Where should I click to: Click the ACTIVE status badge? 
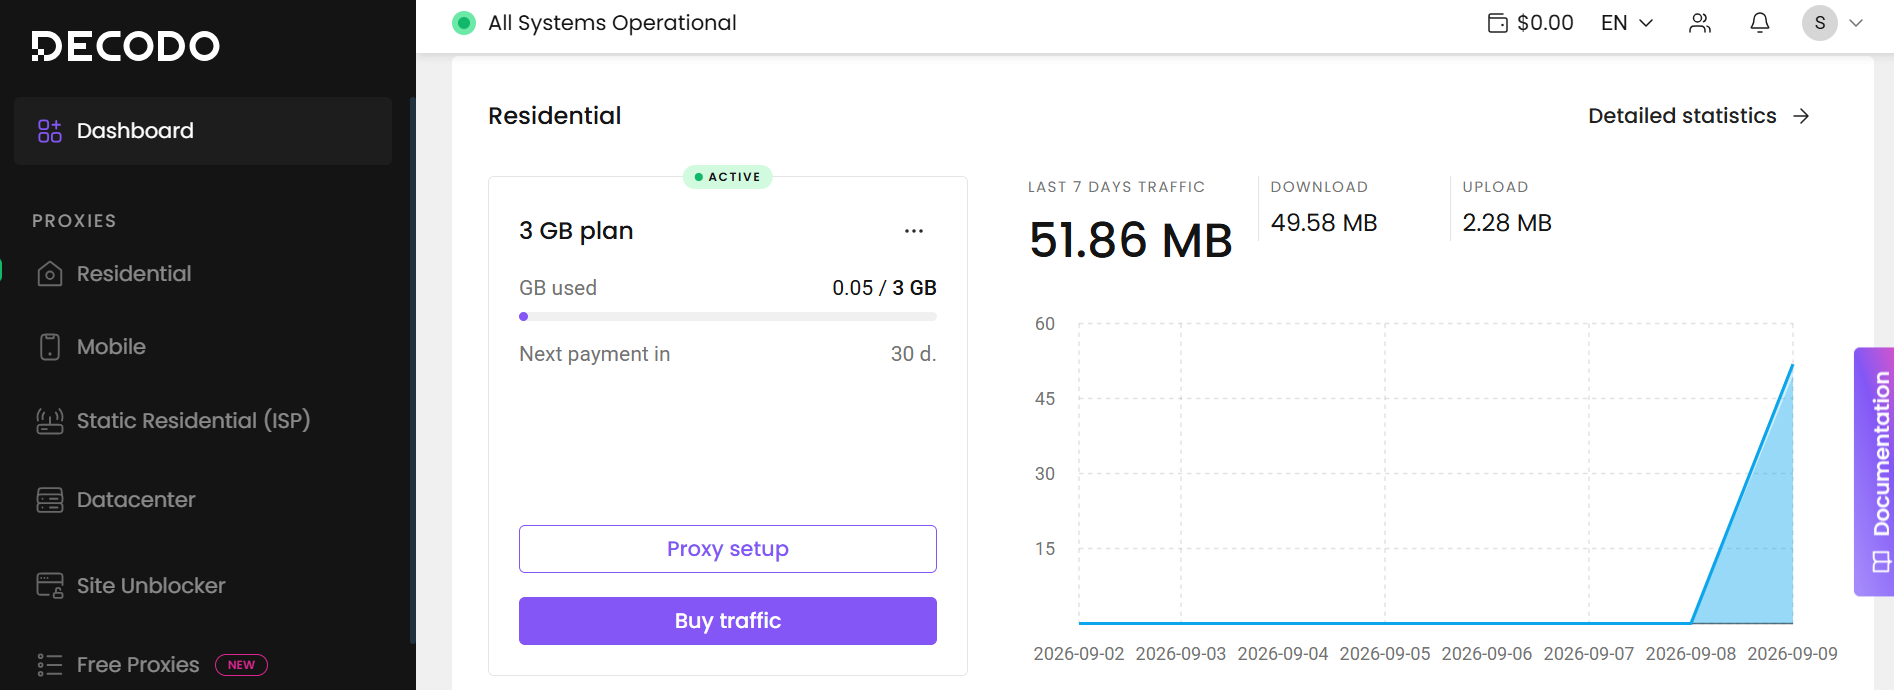click(x=728, y=177)
